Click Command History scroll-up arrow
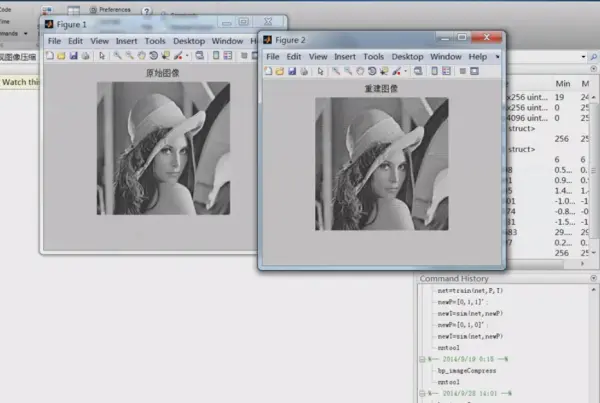This screenshot has width=600, height=403. pos(593,290)
